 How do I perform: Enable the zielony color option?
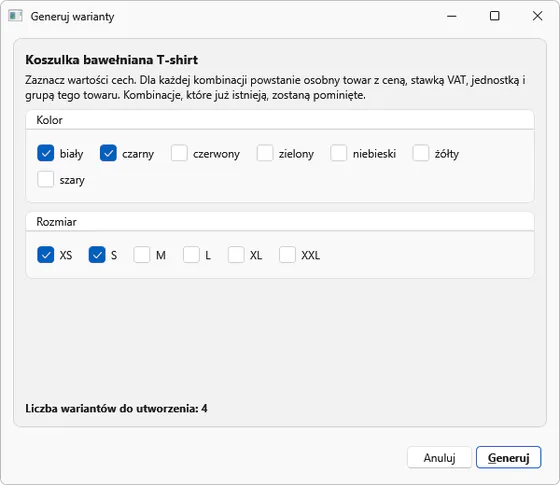point(265,153)
